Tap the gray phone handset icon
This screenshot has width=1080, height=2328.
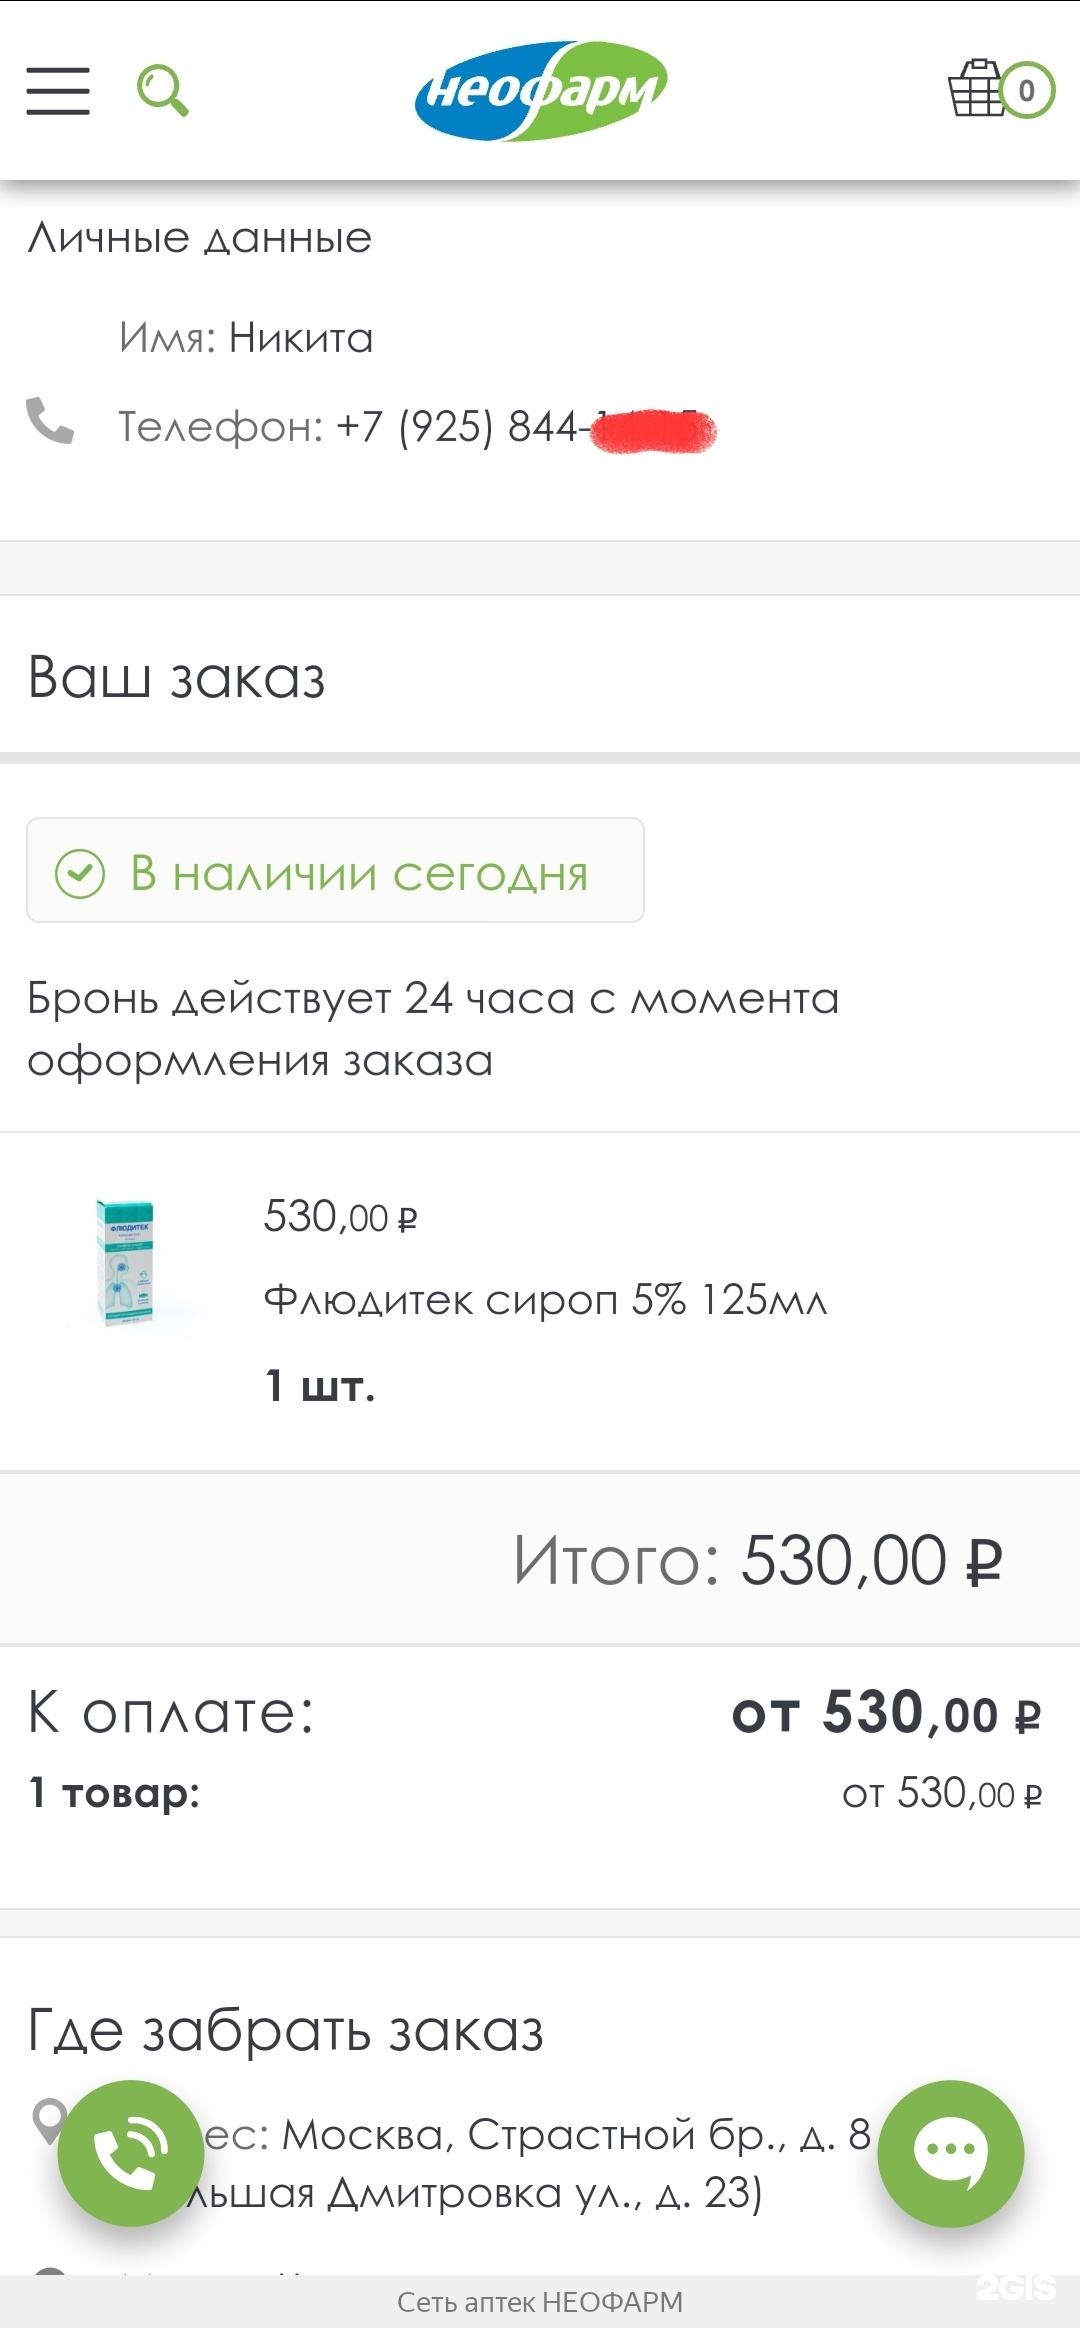(x=50, y=421)
